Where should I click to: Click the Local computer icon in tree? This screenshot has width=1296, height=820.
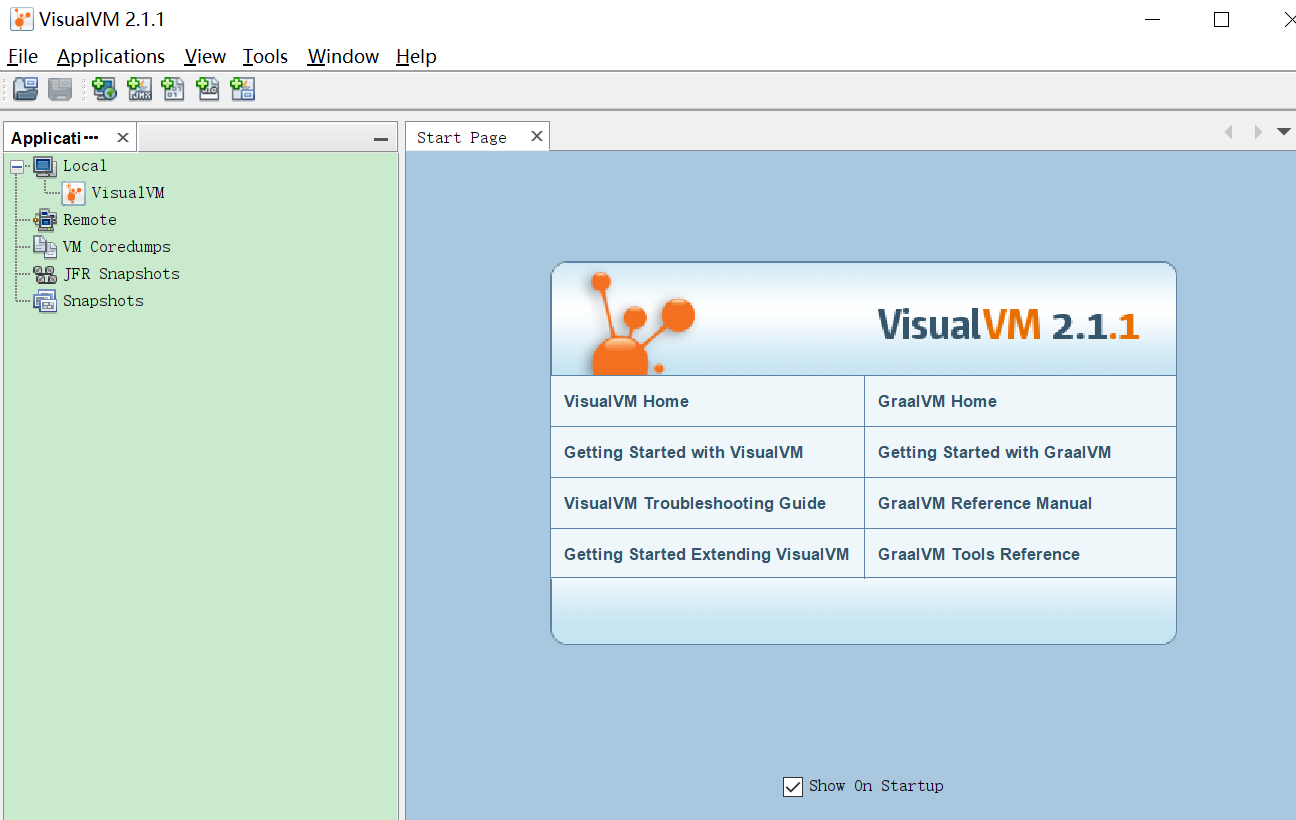[45, 166]
